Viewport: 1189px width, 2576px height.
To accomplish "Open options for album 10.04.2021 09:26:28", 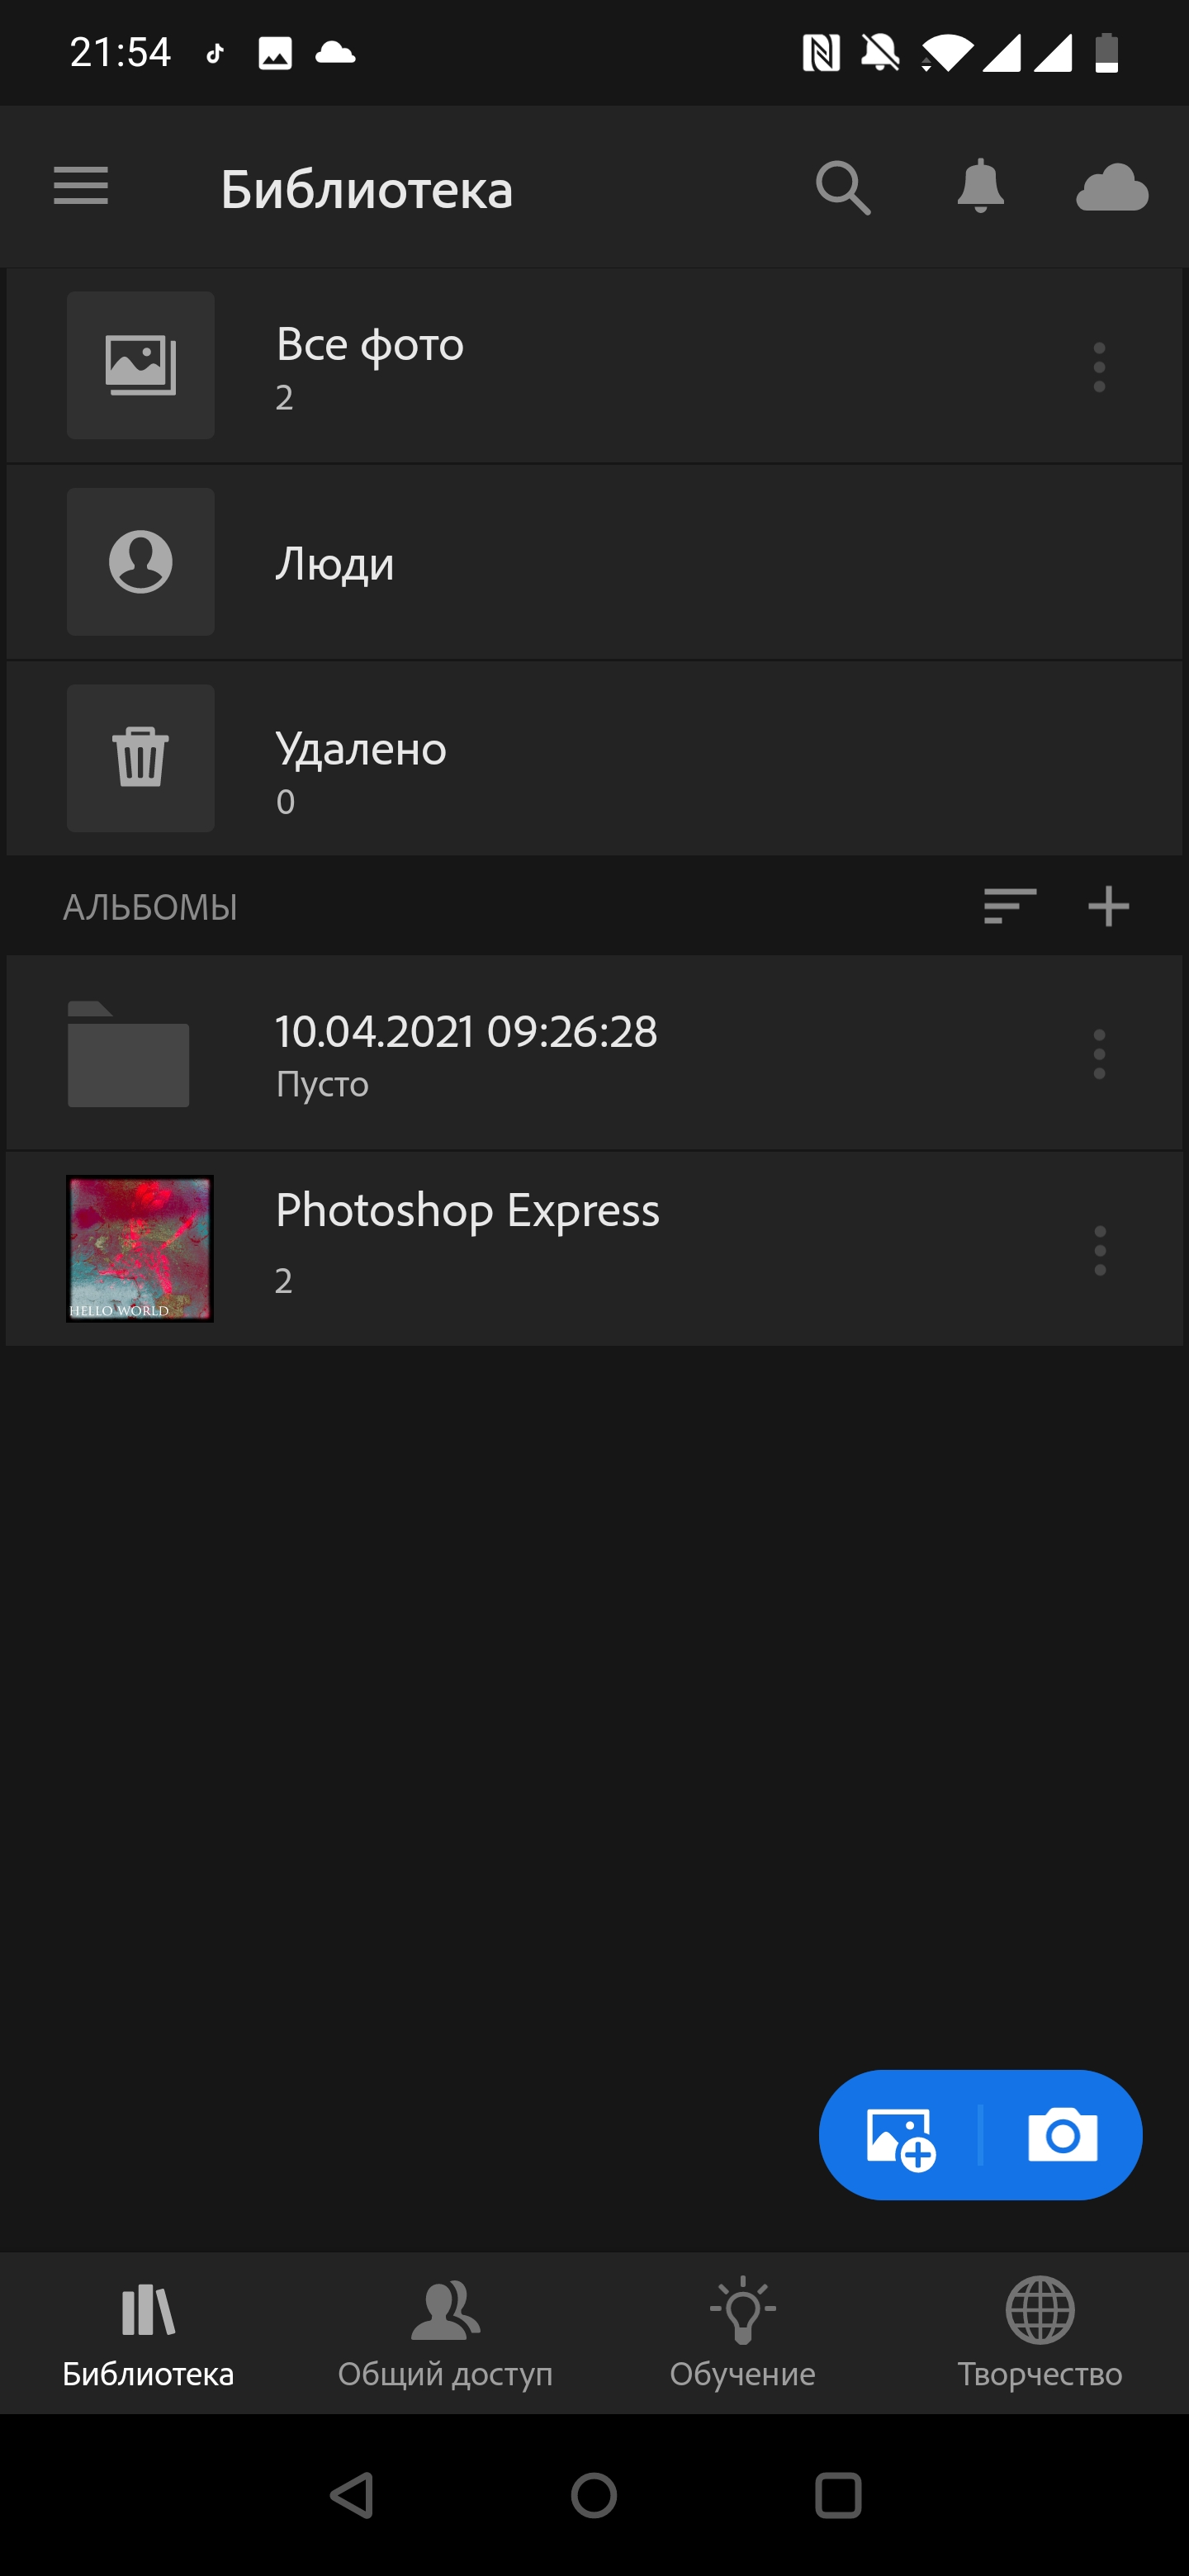I will pos(1099,1054).
